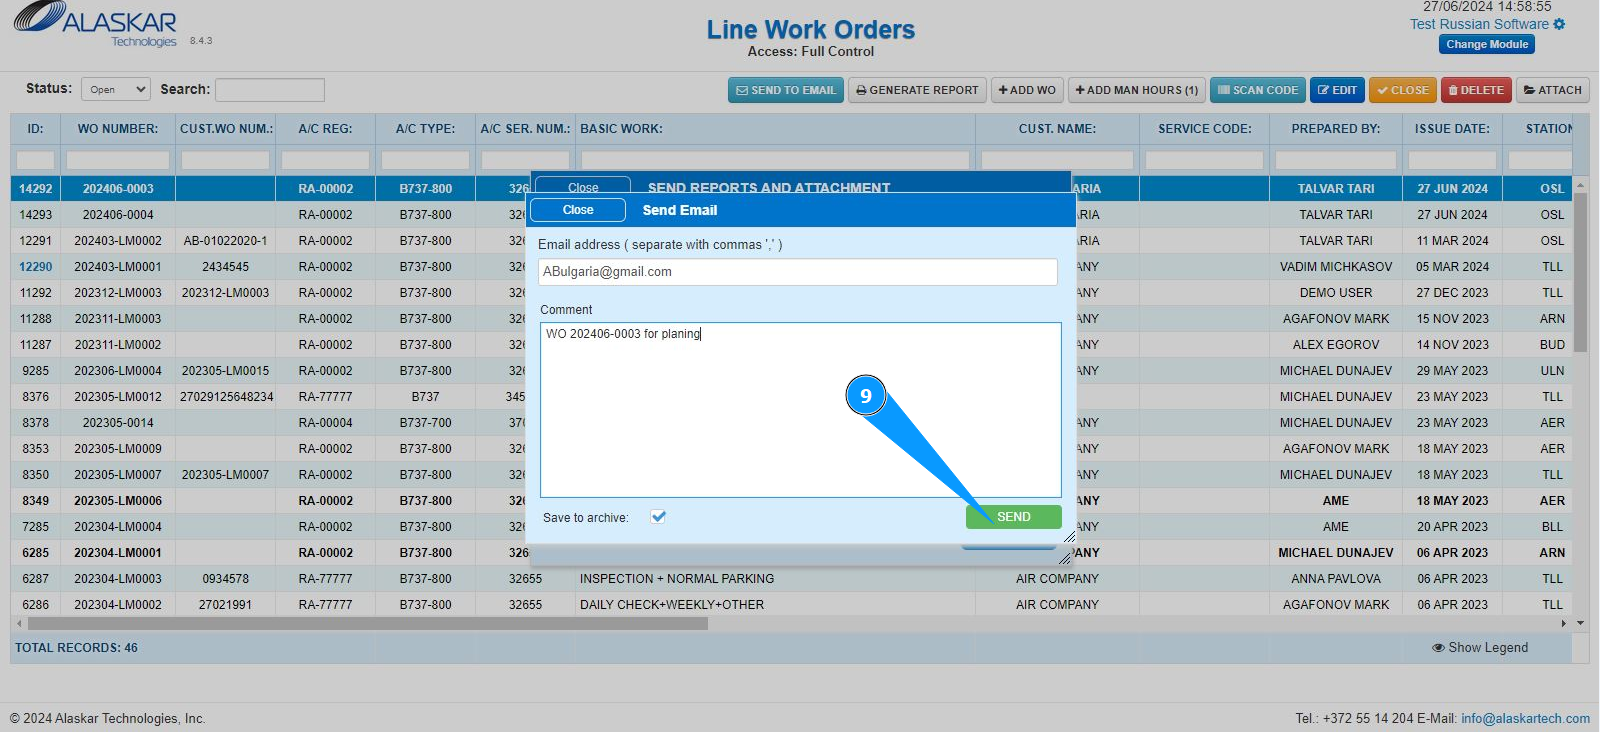
Task: Click the horizontal scrollbar of the table
Action: 368,623
